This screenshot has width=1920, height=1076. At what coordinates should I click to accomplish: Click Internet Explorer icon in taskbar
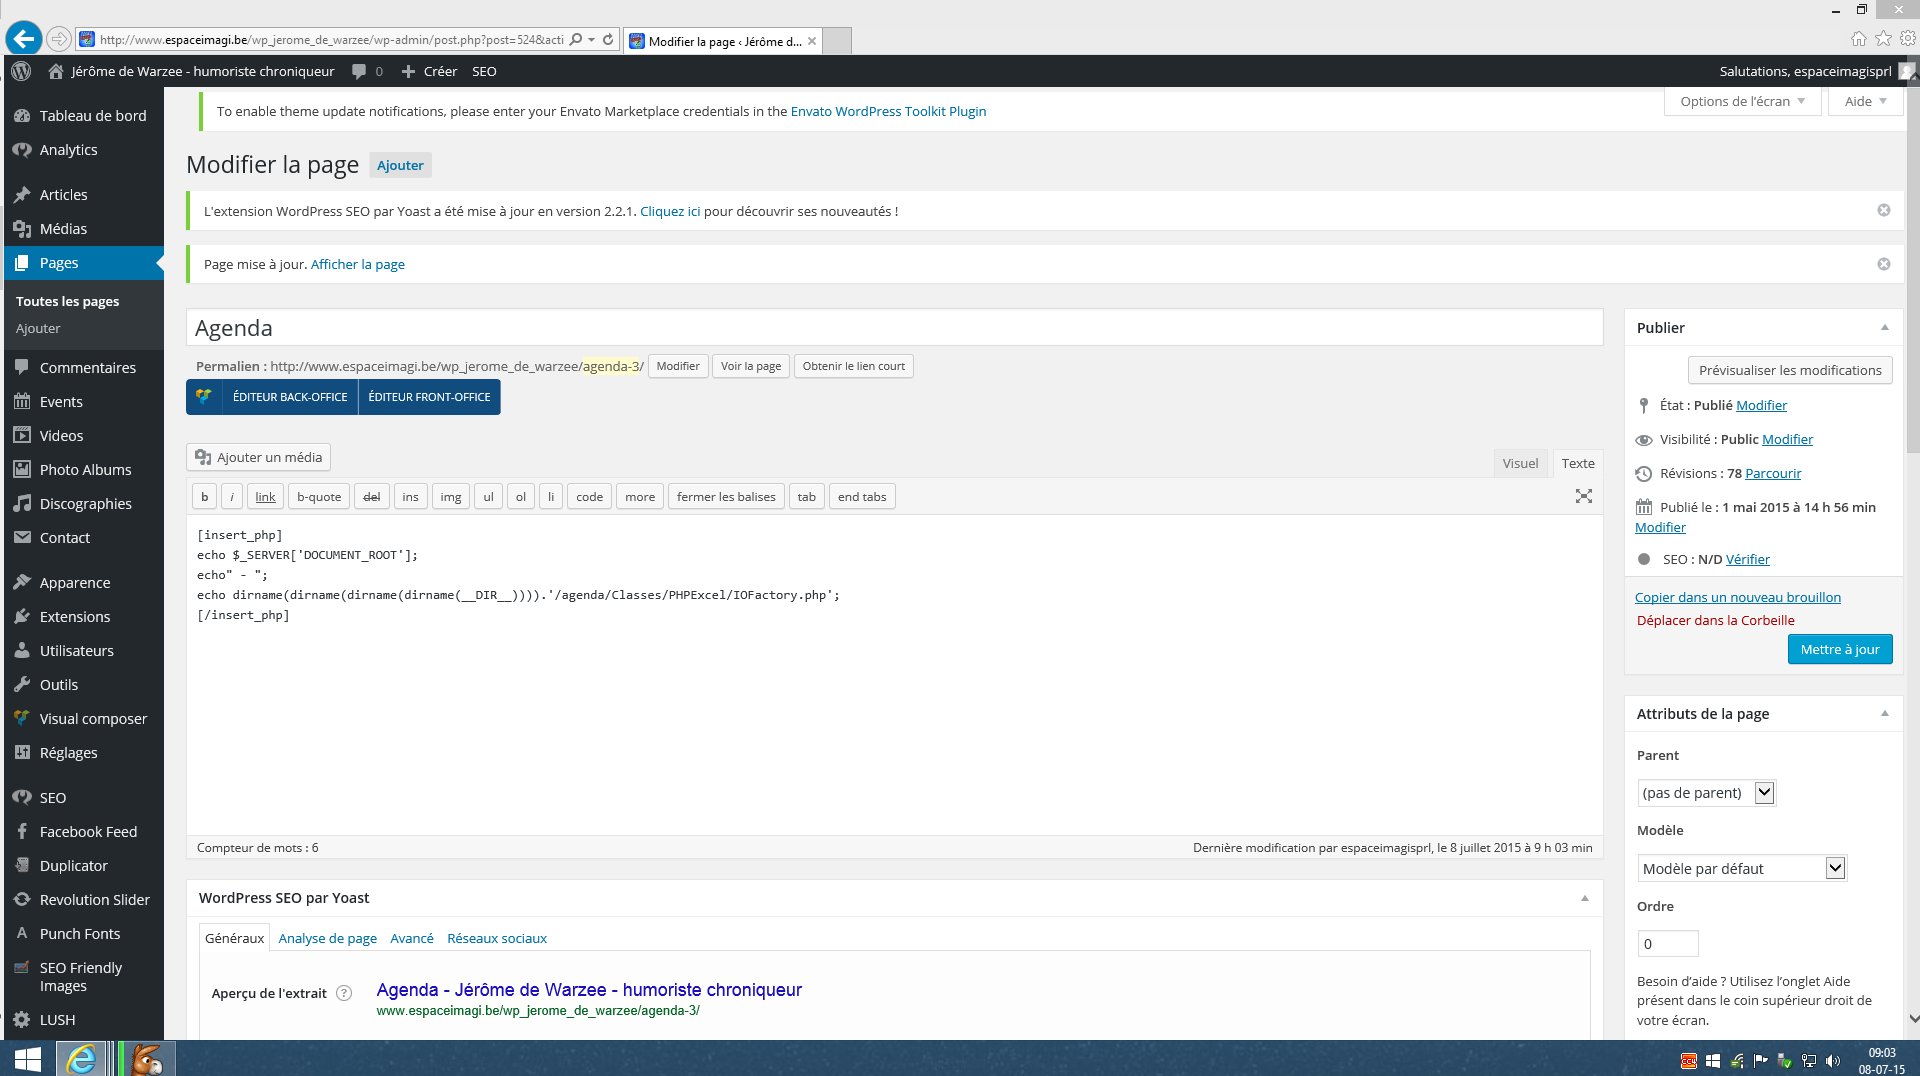pyautogui.click(x=81, y=1058)
